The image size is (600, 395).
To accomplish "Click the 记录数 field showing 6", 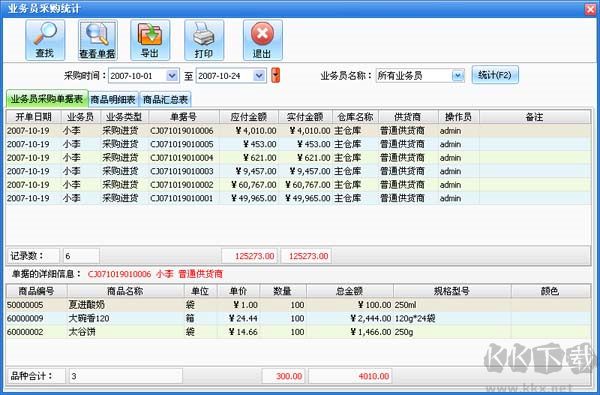I will click(x=81, y=256).
